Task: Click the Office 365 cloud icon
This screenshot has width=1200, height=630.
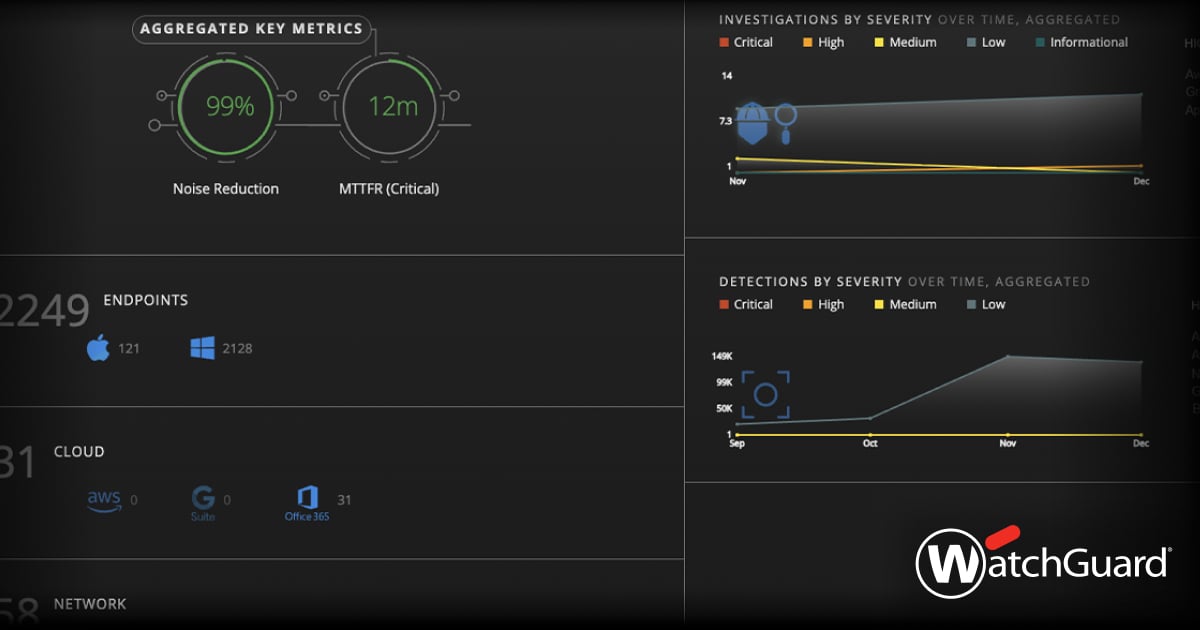Action: tap(307, 503)
